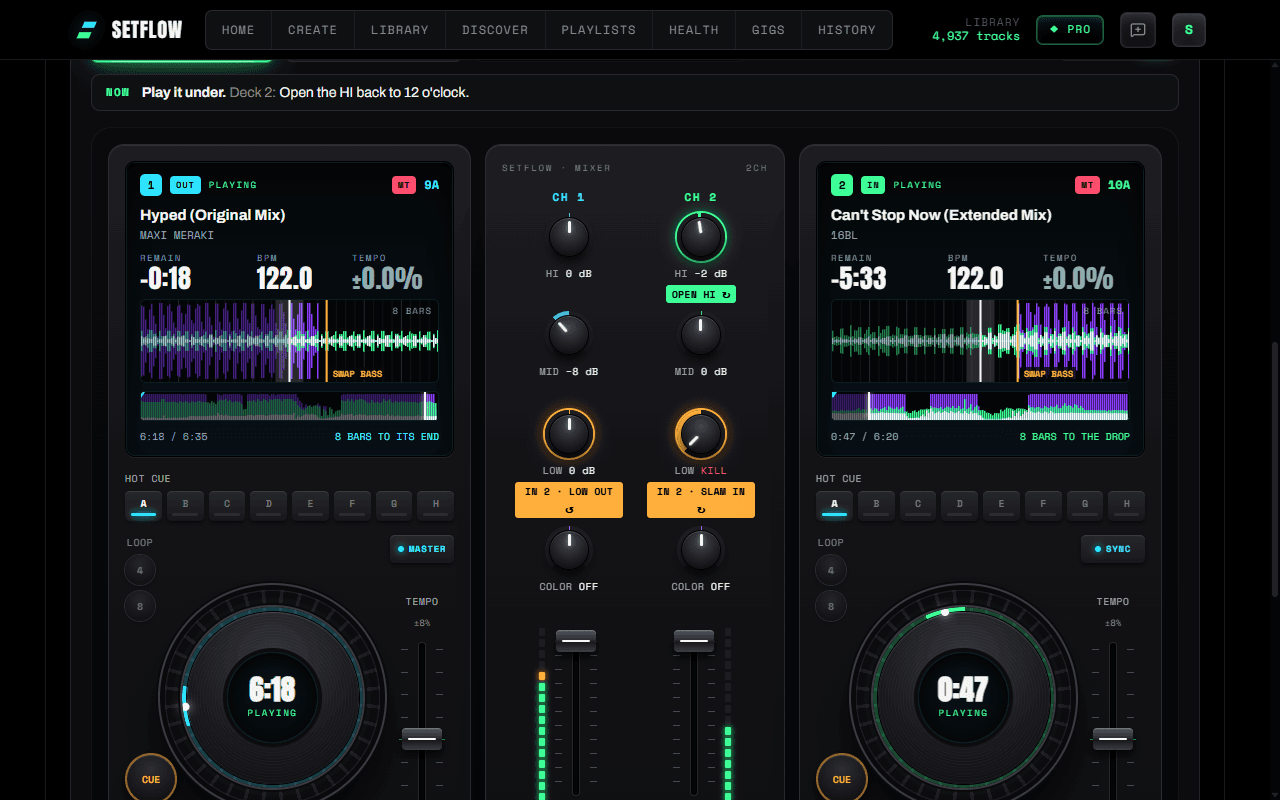Click the Deck 1 number badge
The image size is (1280, 800).
pos(151,185)
